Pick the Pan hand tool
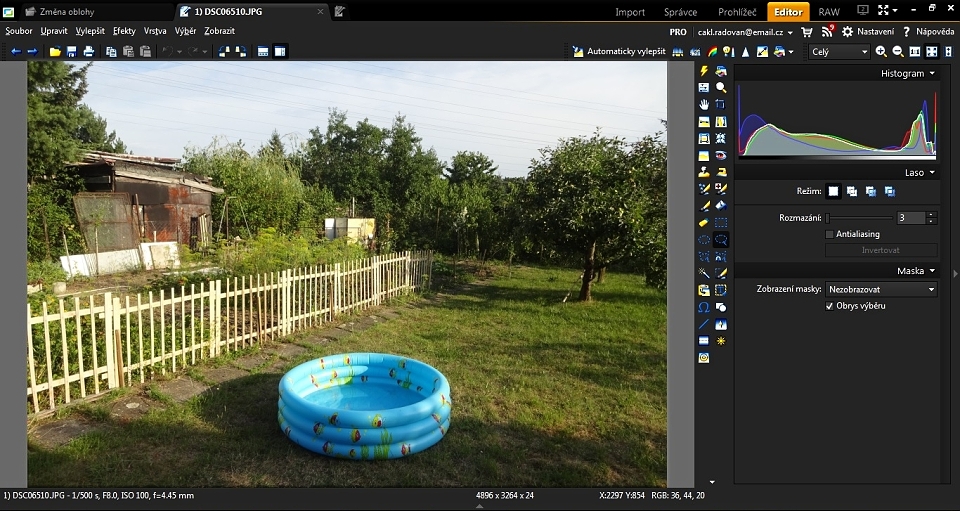 tap(704, 105)
